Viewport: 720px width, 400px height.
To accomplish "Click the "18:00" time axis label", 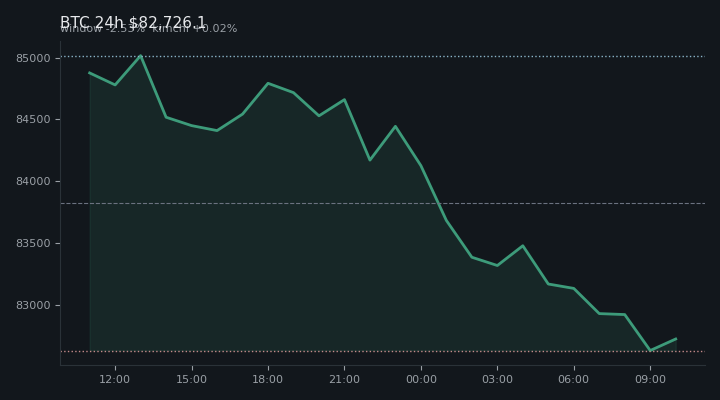I will pyautogui.click(x=268, y=379).
